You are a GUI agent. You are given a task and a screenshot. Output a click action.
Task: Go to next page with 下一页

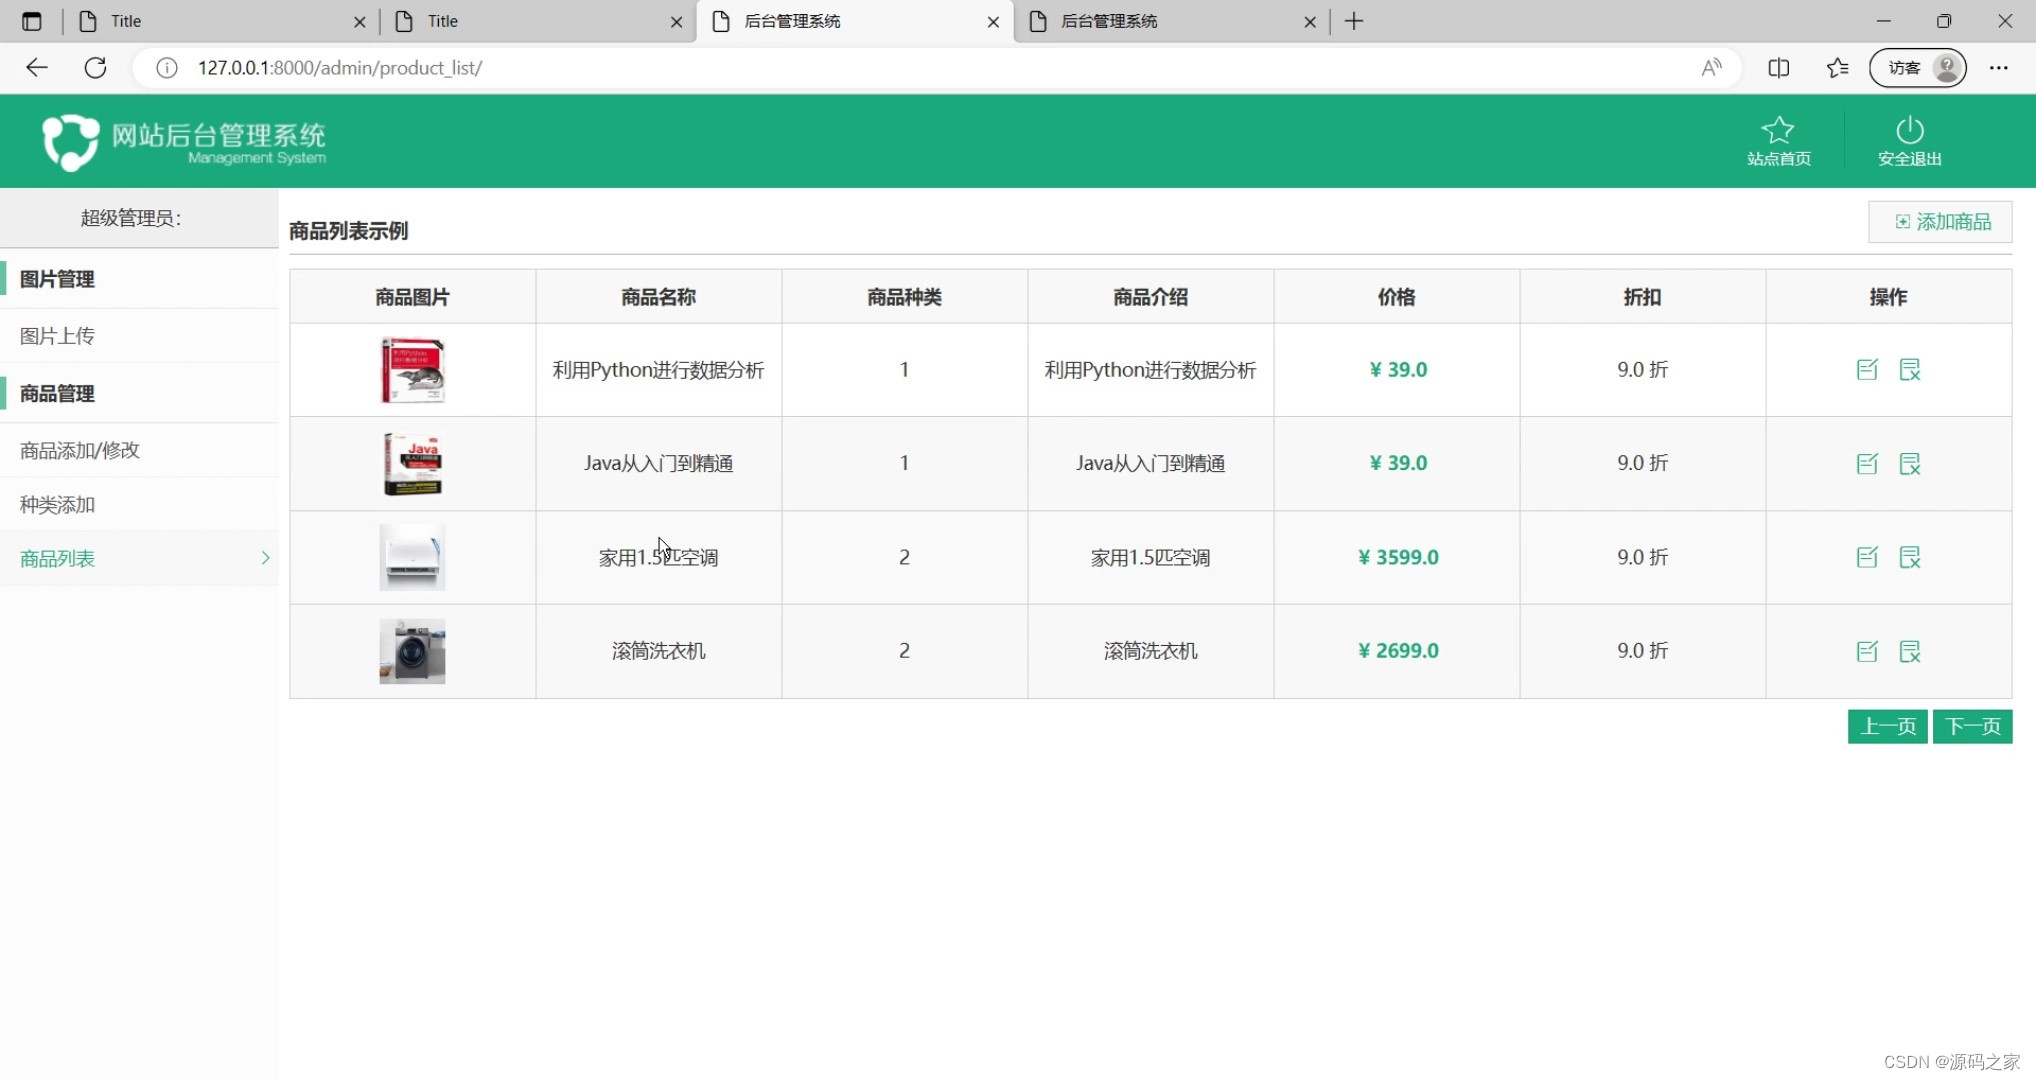coord(1971,726)
